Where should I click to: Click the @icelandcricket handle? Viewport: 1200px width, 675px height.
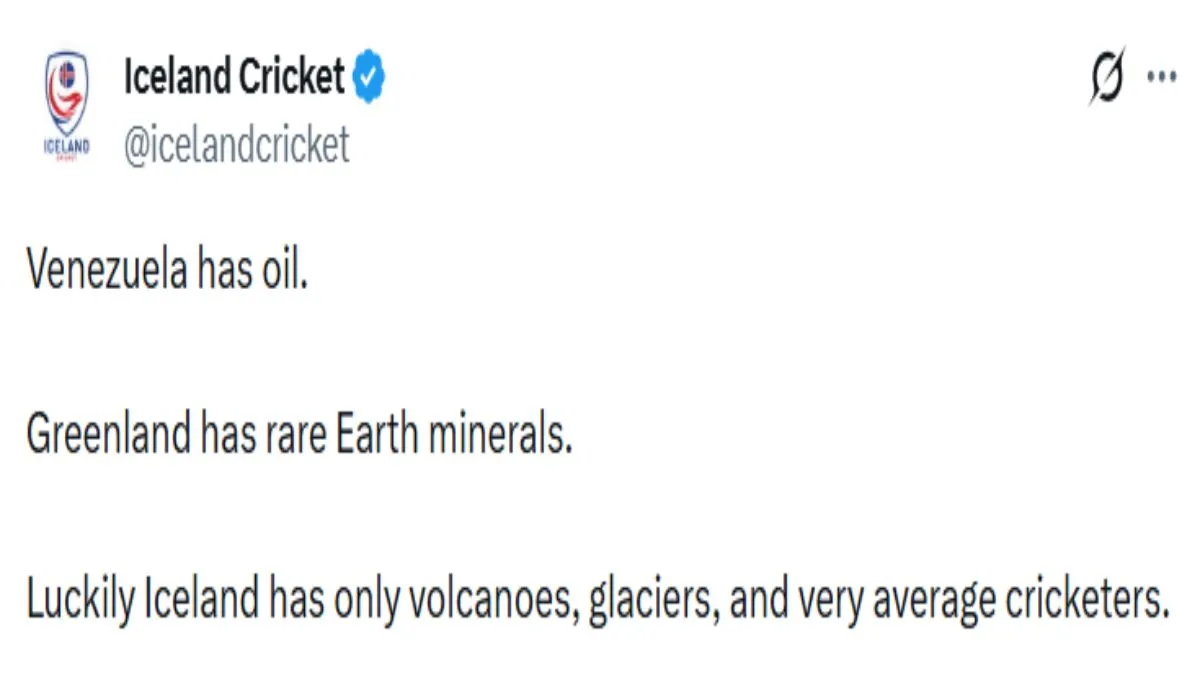[x=237, y=144]
